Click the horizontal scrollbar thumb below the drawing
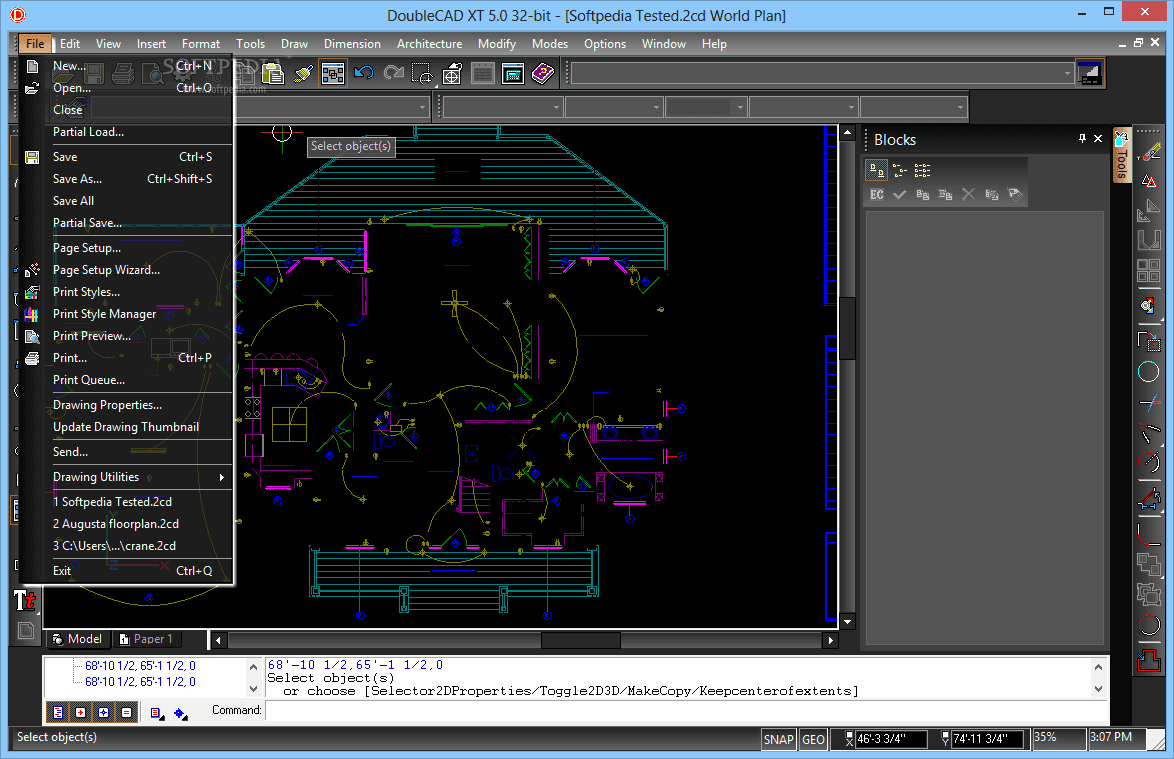The width and height of the screenshot is (1174, 759). click(x=581, y=640)
